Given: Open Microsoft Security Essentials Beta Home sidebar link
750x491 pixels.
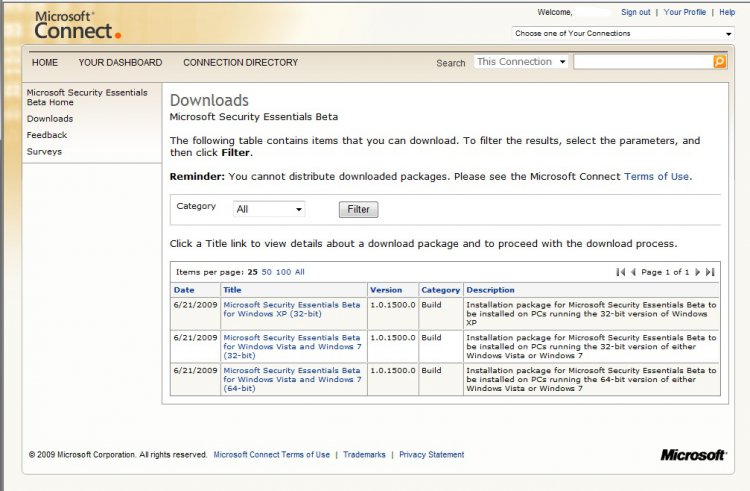Looking at the screenshot, I should coord(87,97).
